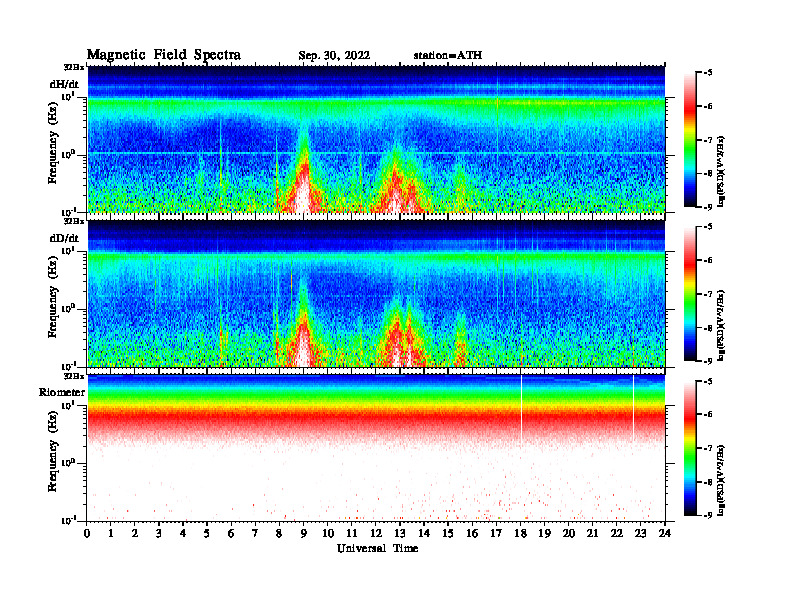Click the hour 1 tick label
The image size is (792, 612).
click(111, 534)
